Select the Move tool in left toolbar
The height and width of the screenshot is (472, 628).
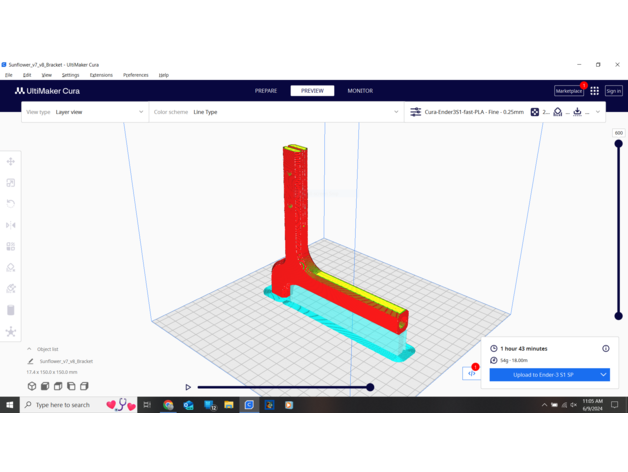click(x=11, y=161)
